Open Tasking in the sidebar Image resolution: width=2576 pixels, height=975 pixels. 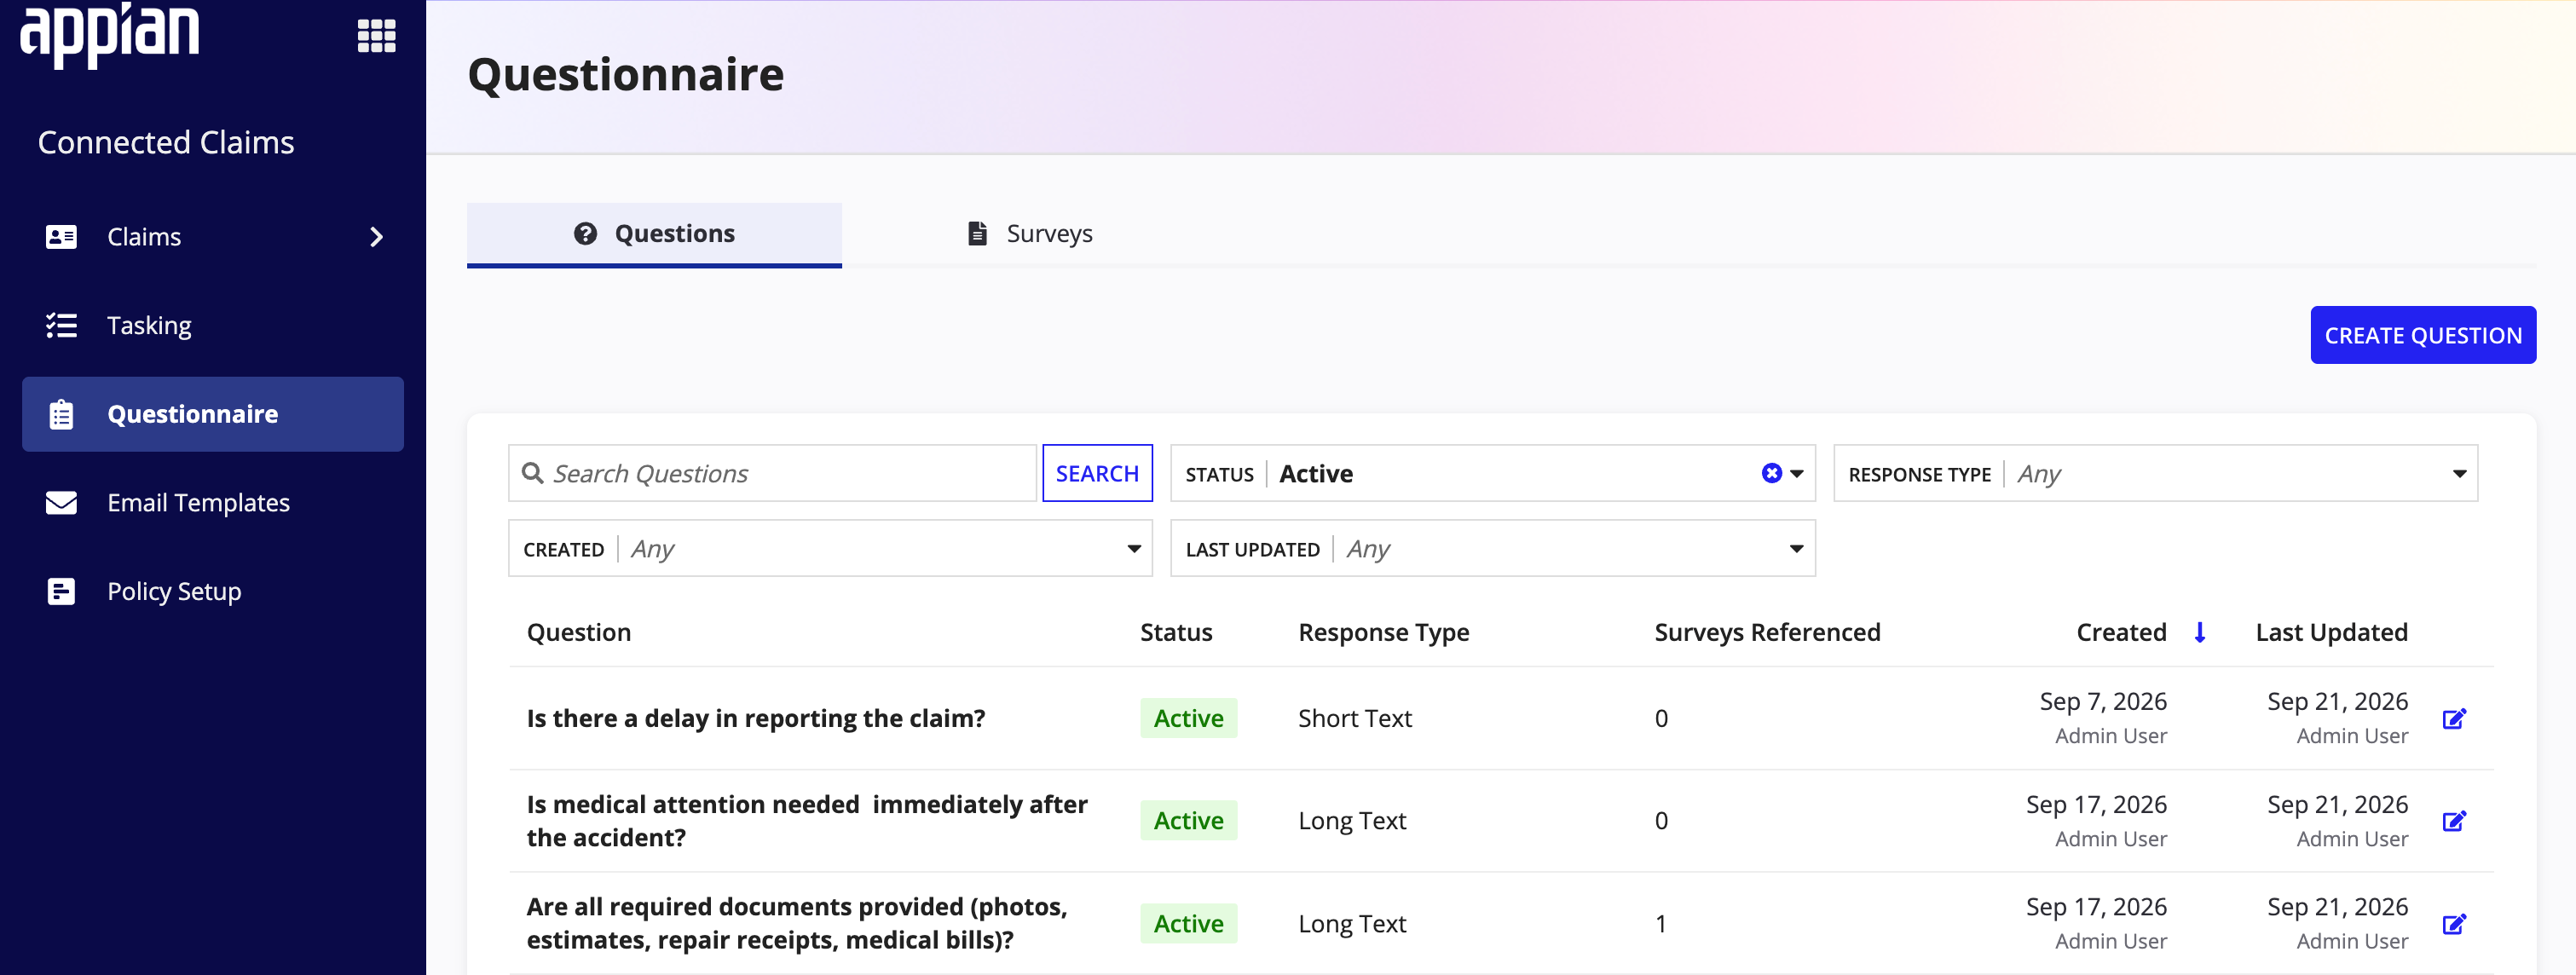pos(213,325)
